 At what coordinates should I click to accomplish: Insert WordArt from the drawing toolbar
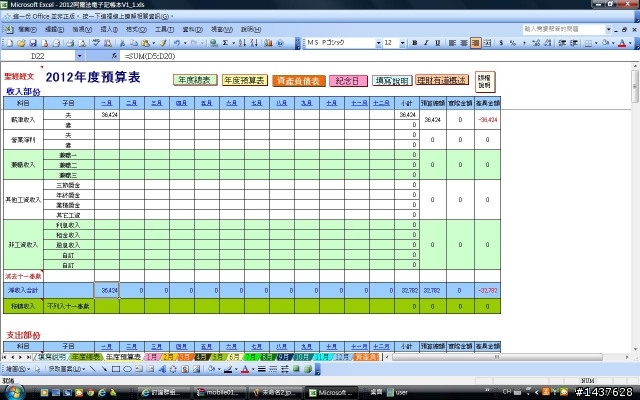pos(162,369)
